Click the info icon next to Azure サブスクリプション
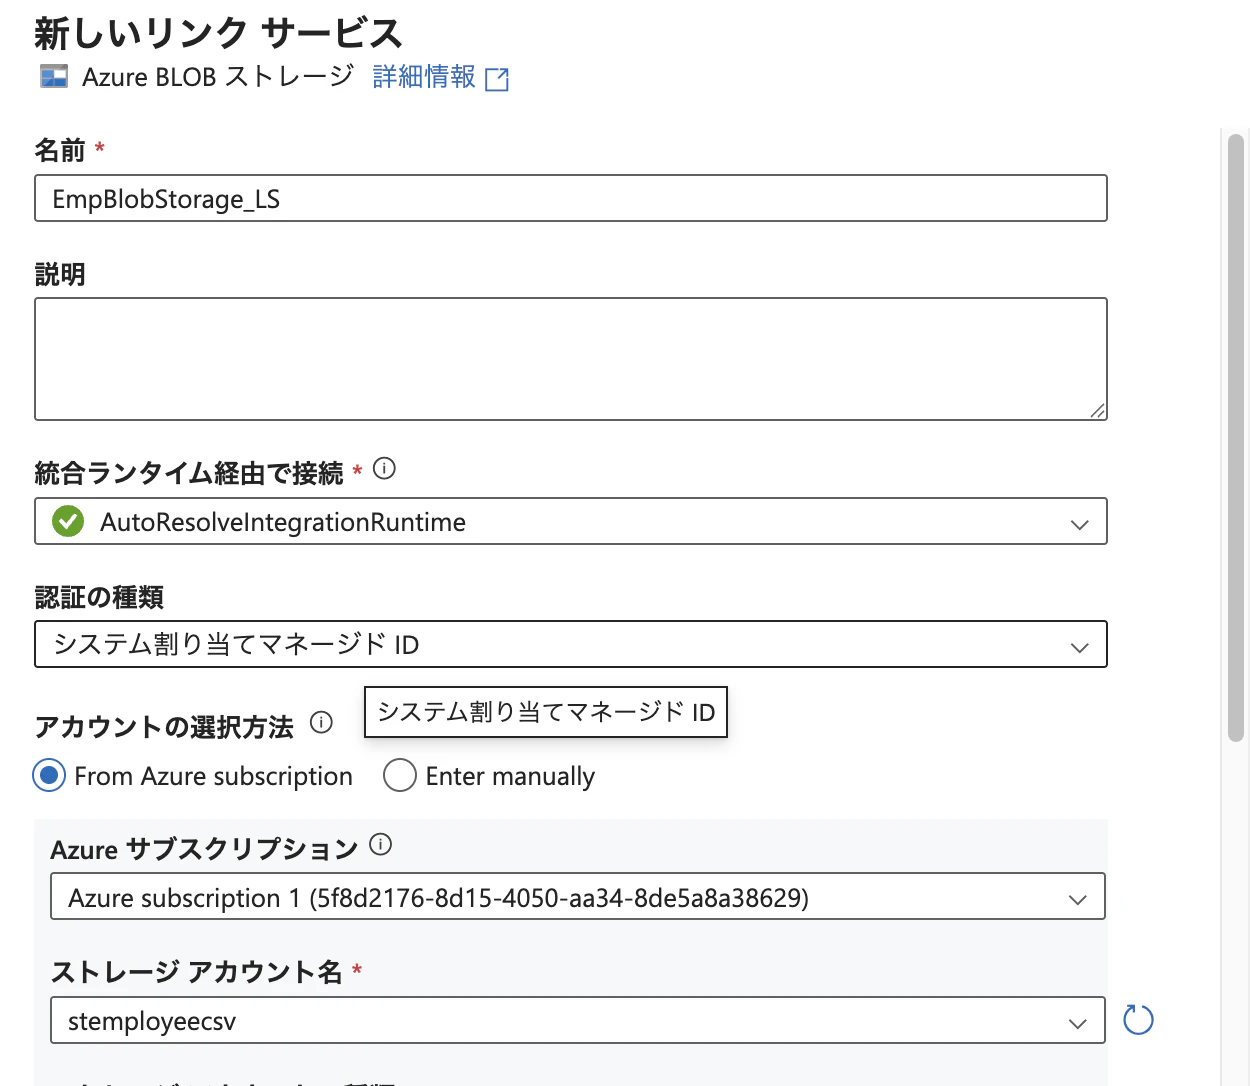This screenshot has width=1250, height=1086. coord(380,845)
